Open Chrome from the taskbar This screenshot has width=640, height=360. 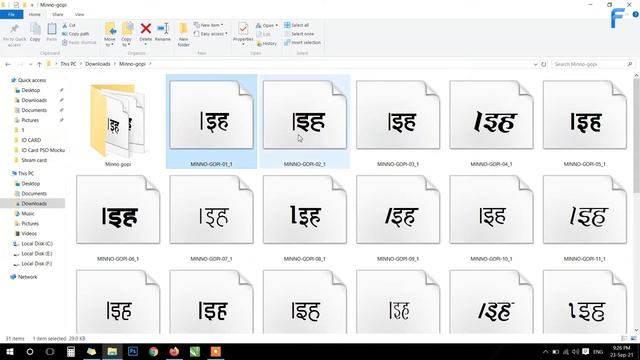click(x=153, y=351)
